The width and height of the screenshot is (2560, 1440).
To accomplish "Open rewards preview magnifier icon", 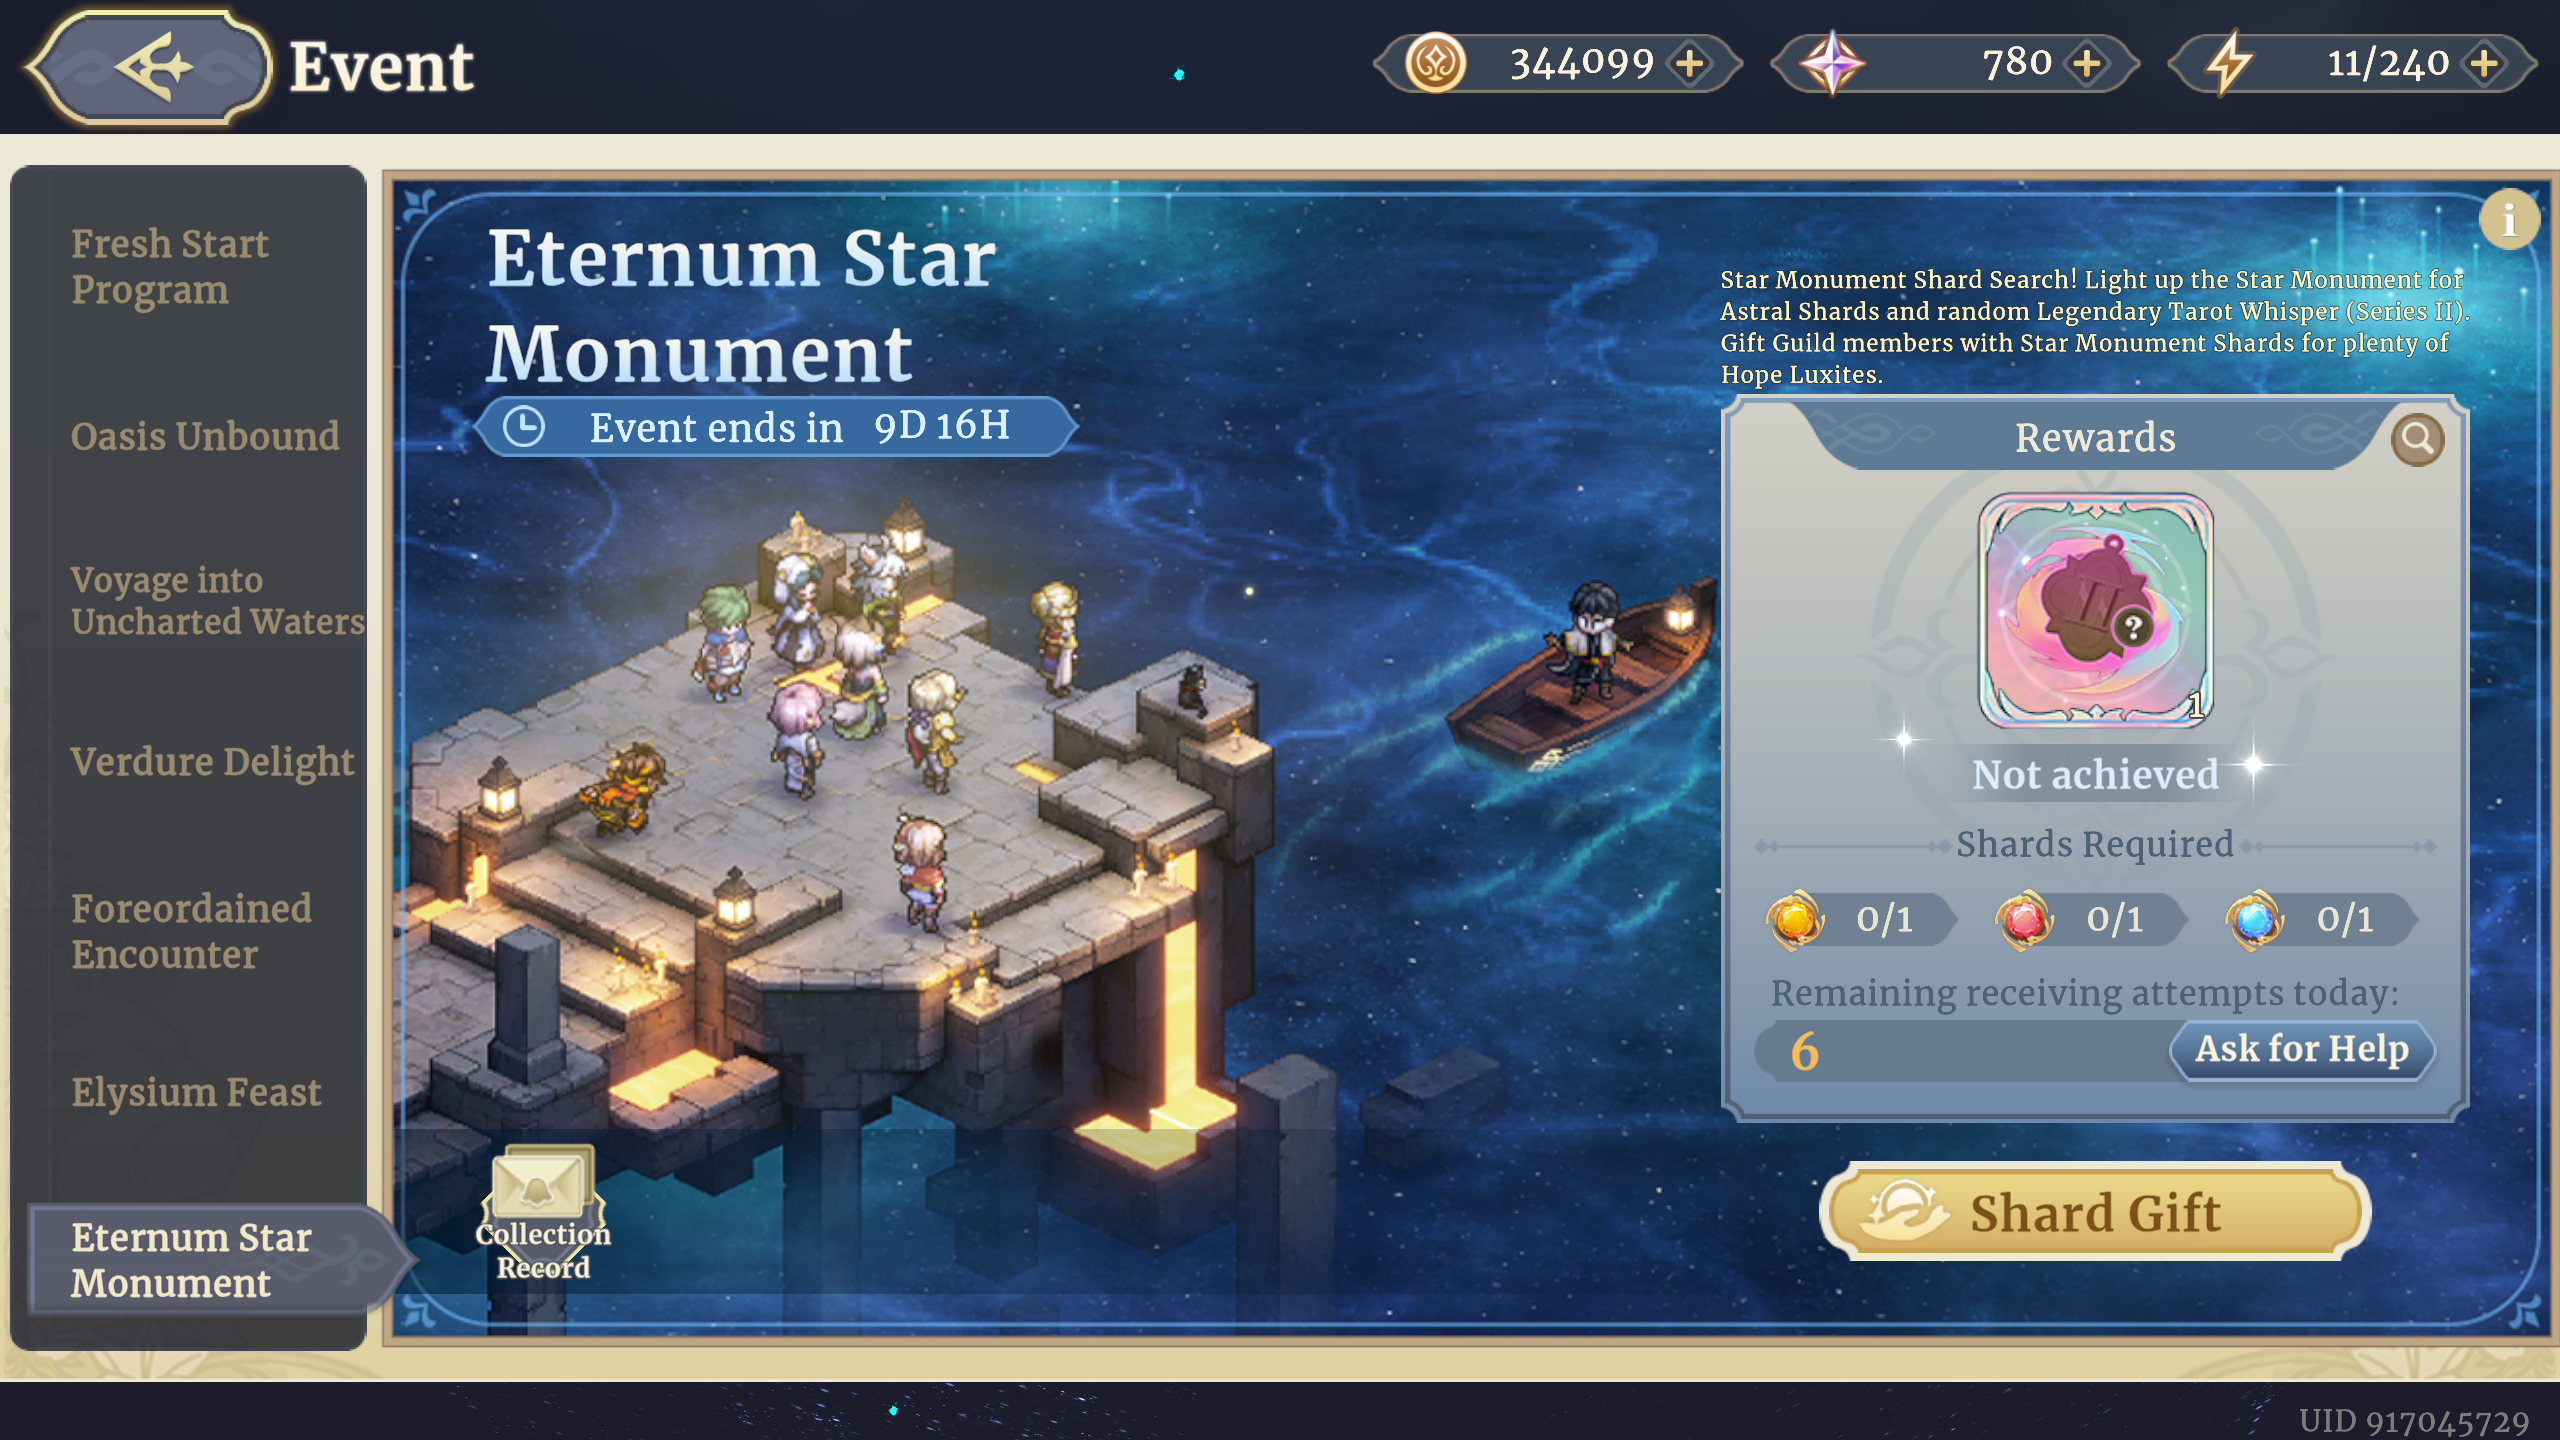I will (2417, 438).
